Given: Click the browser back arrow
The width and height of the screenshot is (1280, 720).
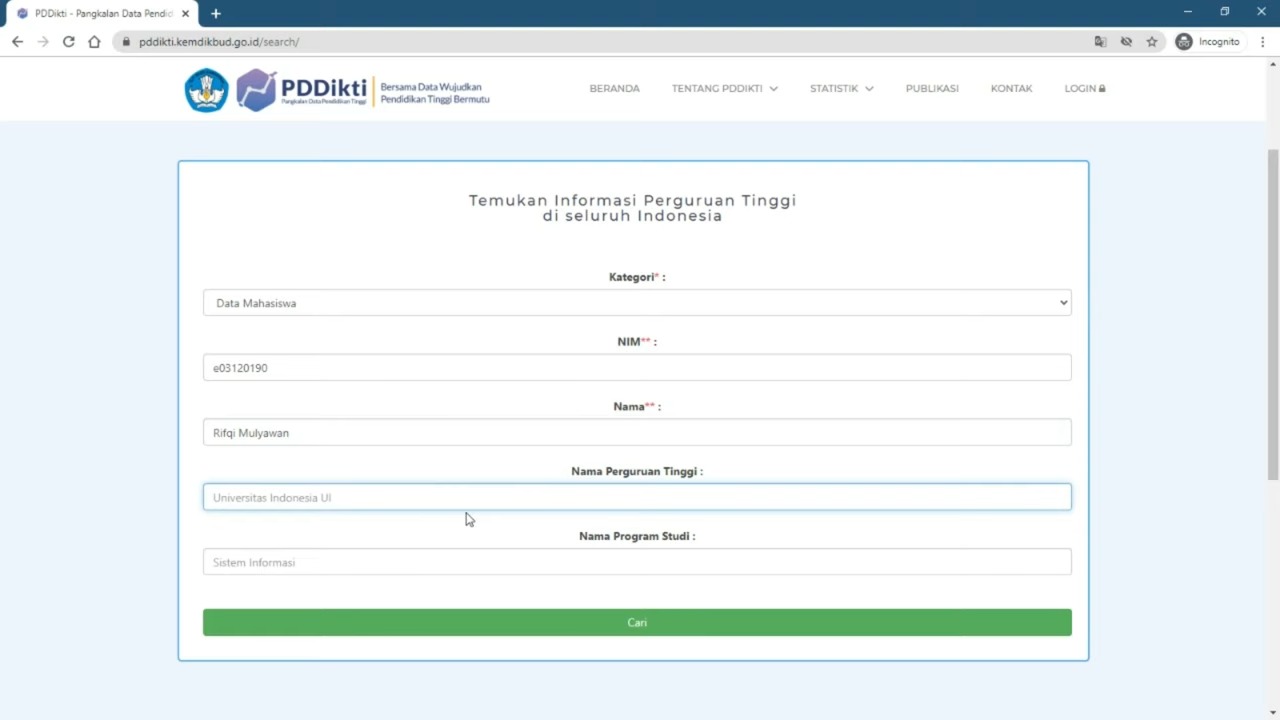Looking at the screenshot, I should [17, 42].
